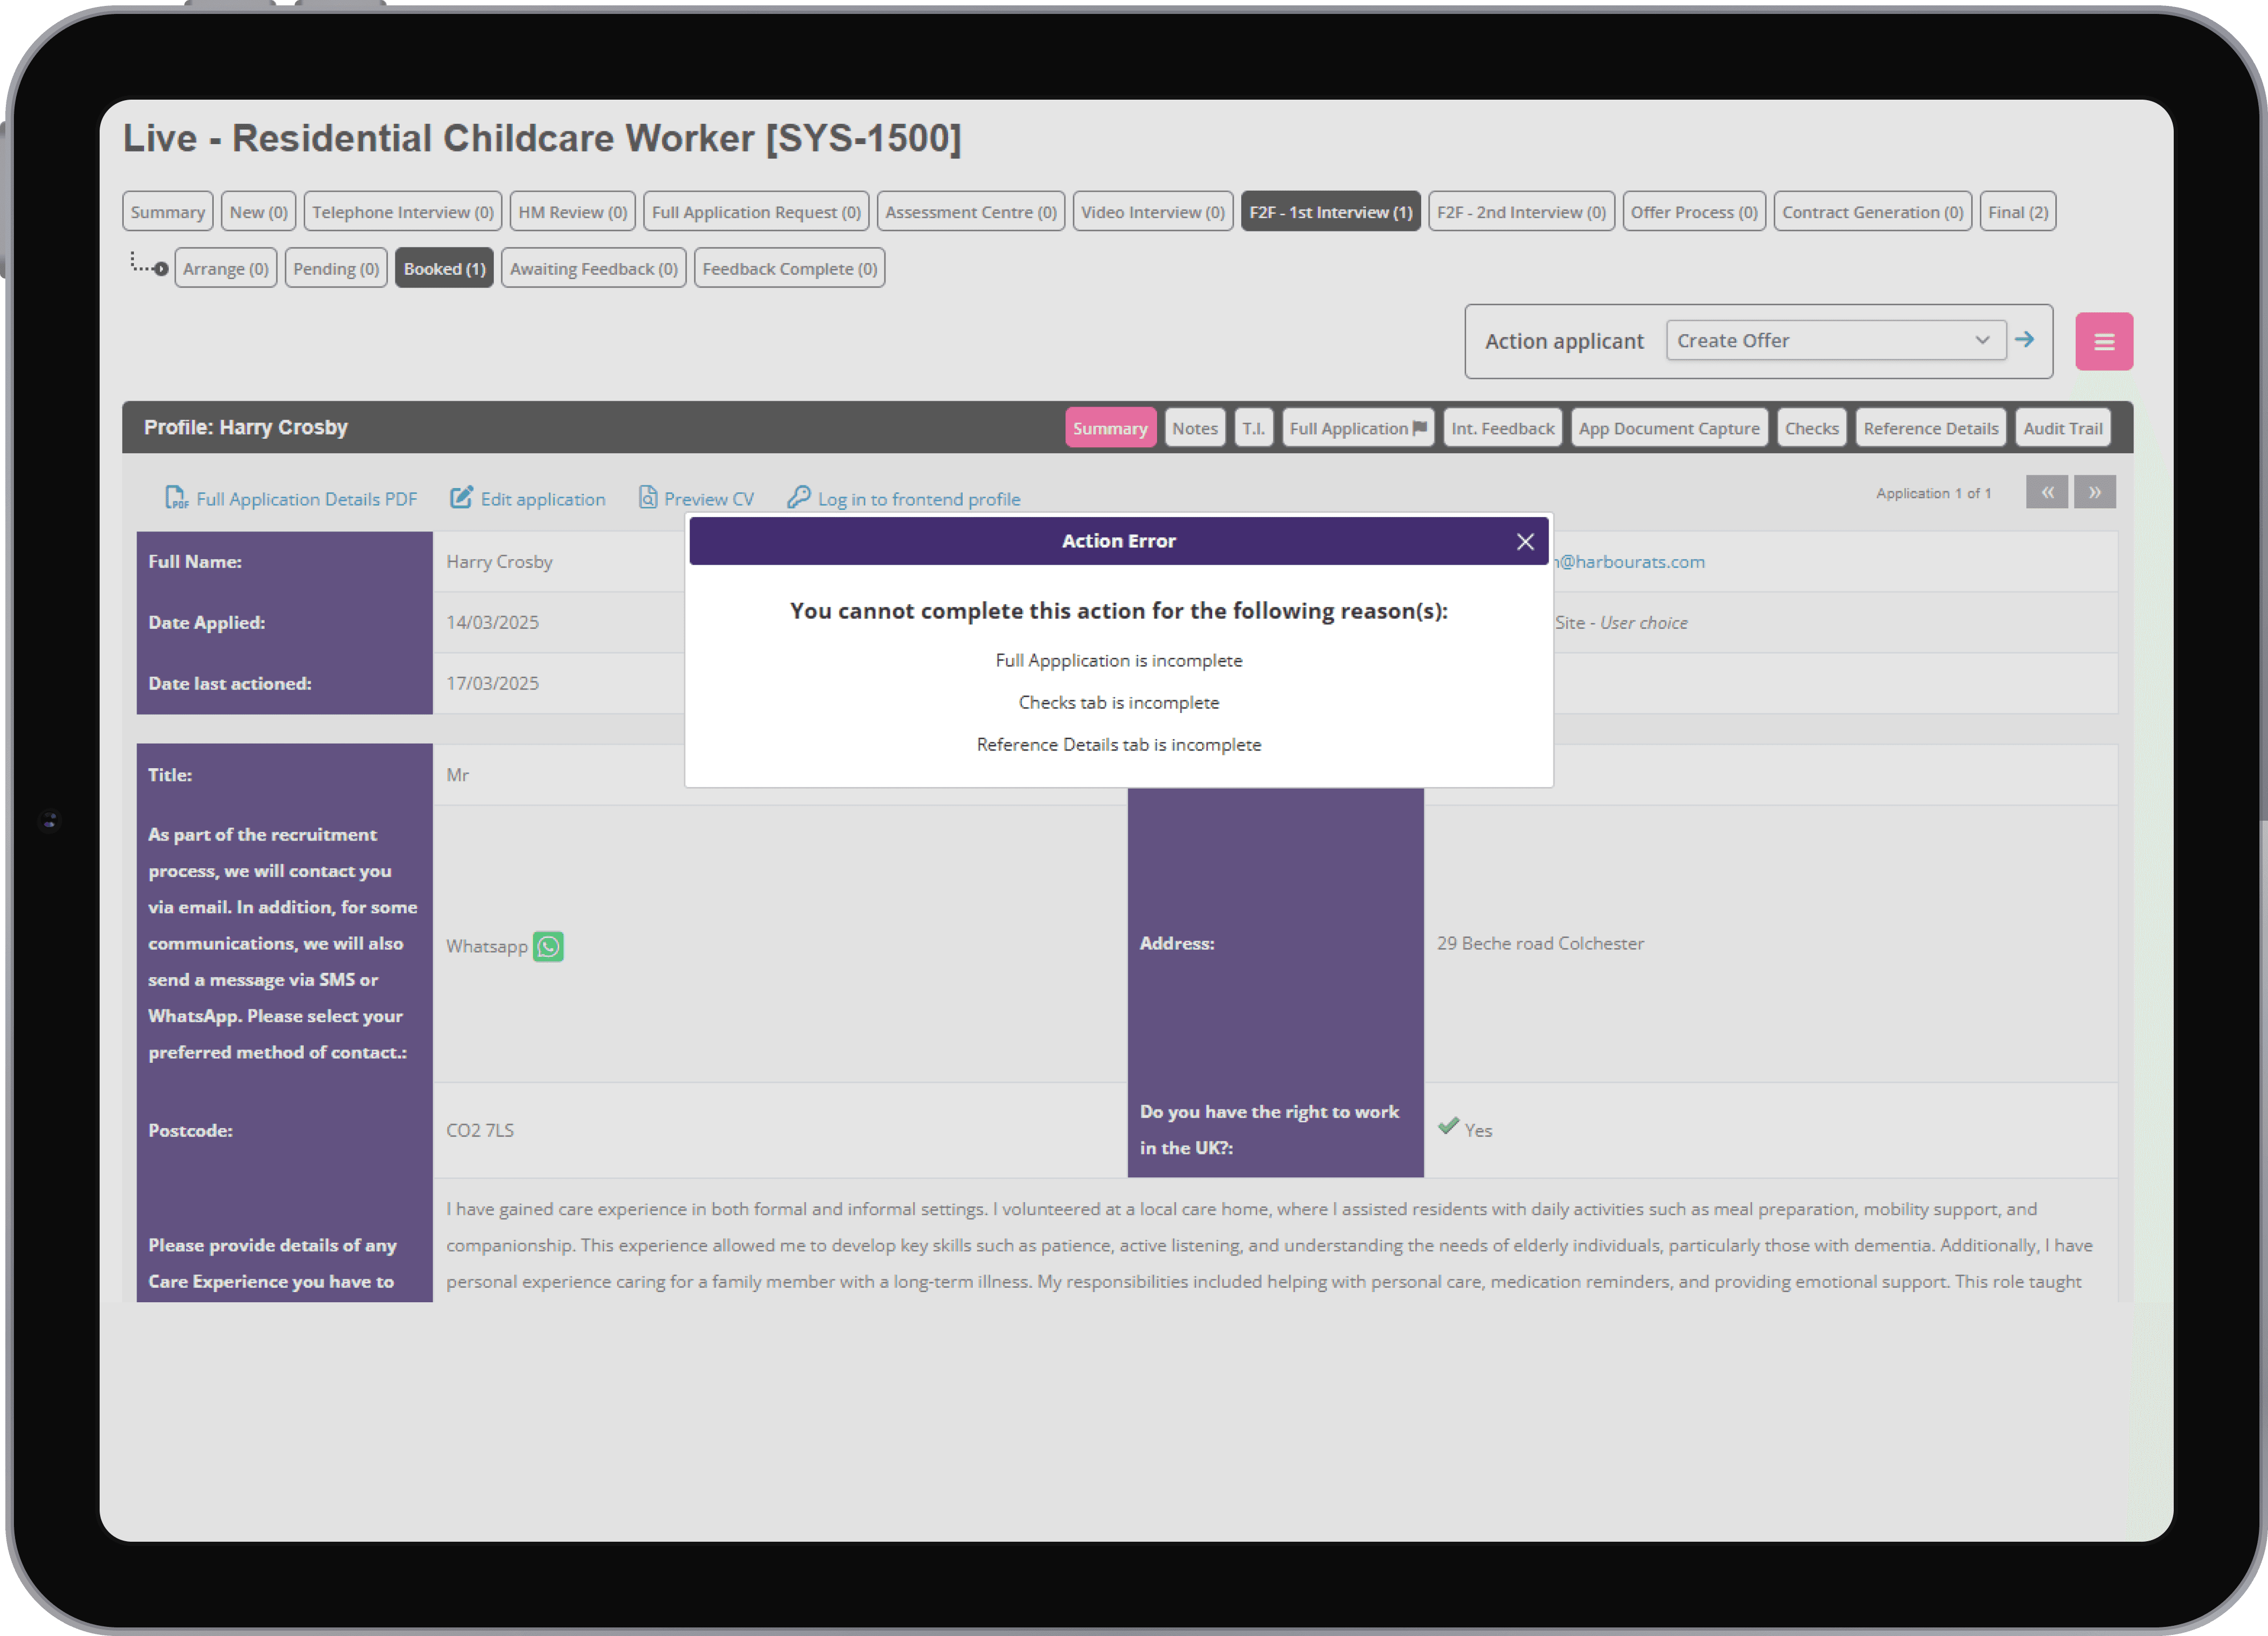Click the key icon for frontend login
Viewport: 2268px width, 1636px height.
[798, 498]
